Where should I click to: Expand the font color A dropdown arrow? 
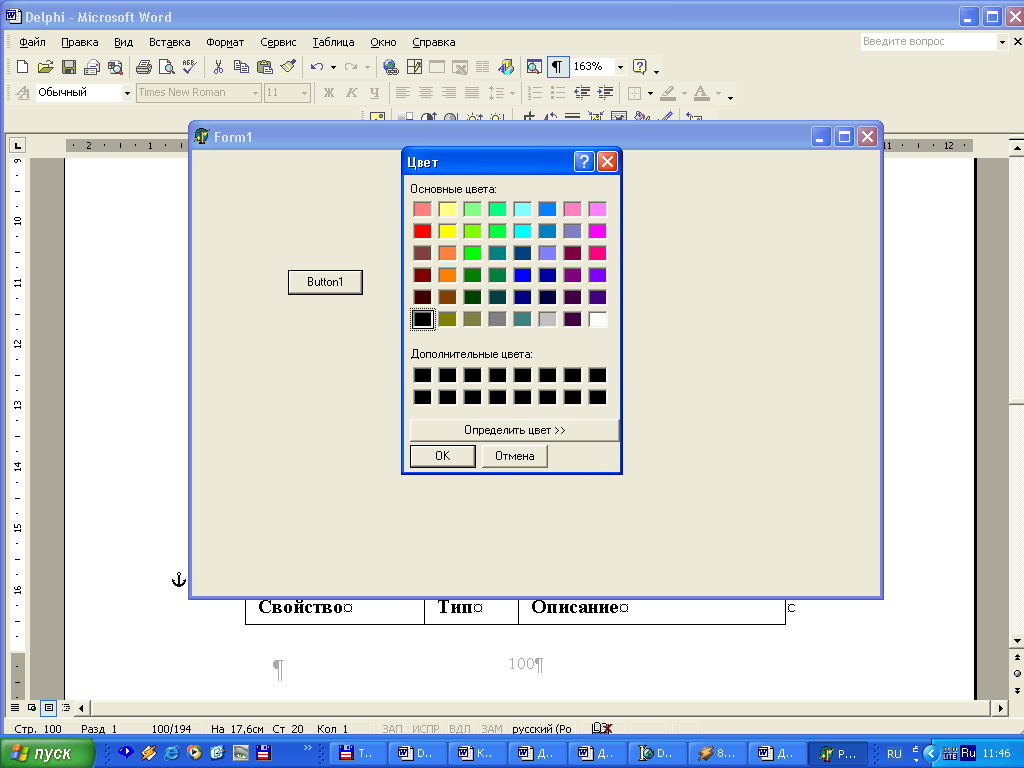[x=718, y=93]
